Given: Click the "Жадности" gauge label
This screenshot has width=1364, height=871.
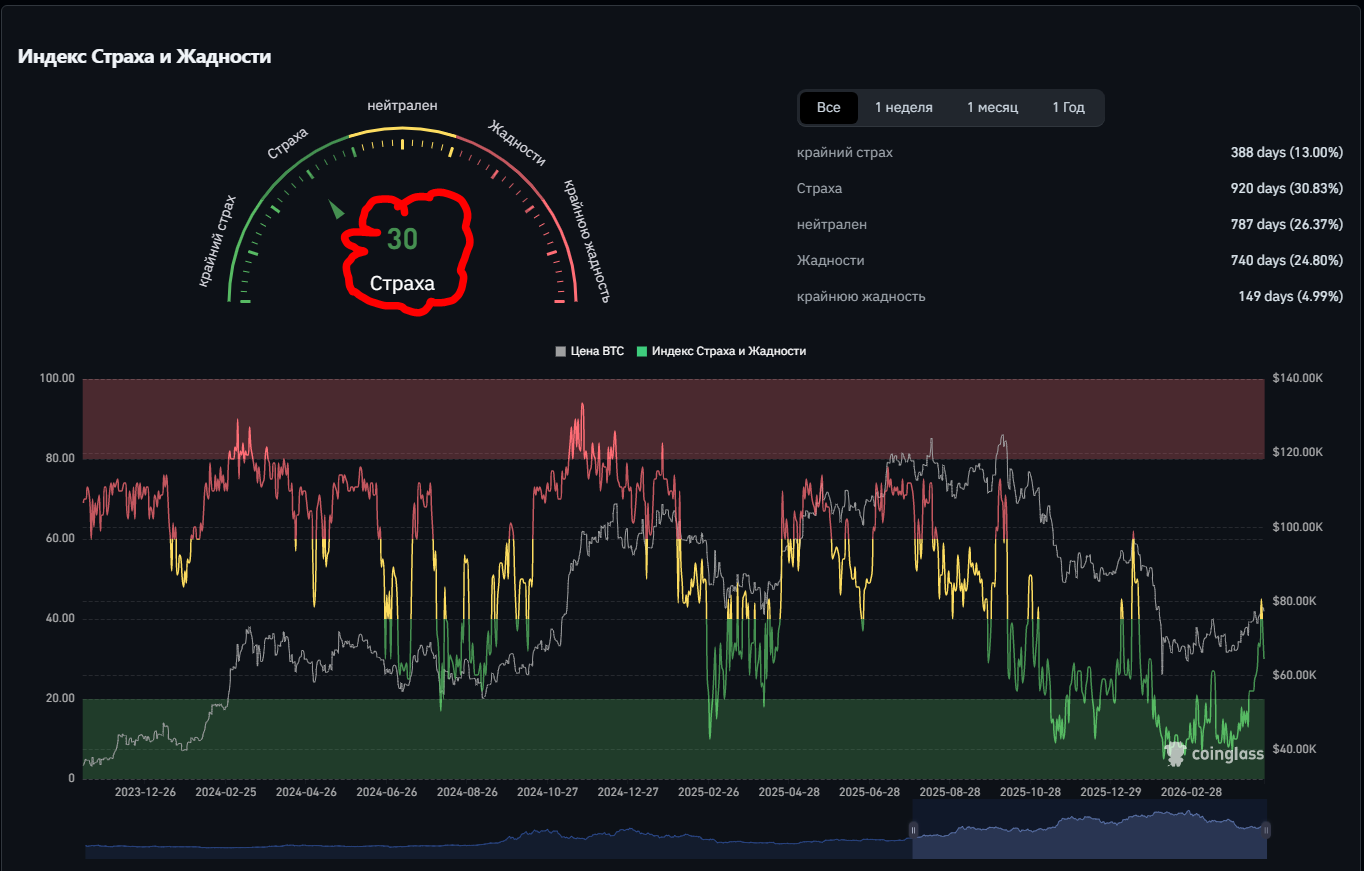Looking at the screenshot, I should coord(516,143).
